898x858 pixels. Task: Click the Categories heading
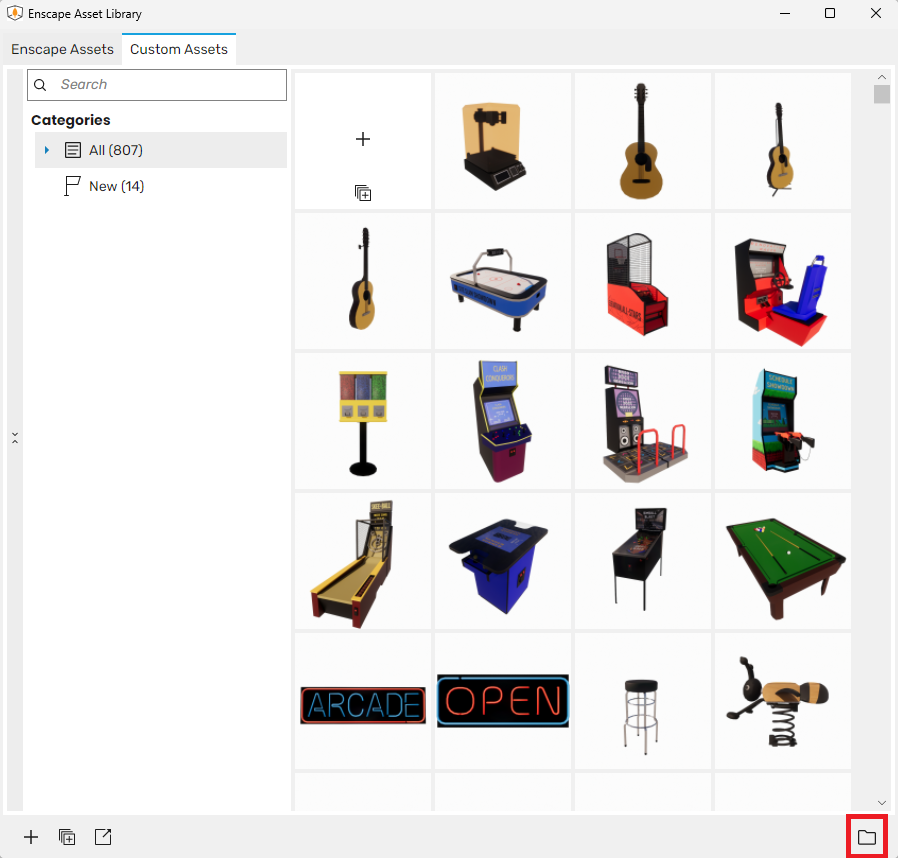point(70,120)
